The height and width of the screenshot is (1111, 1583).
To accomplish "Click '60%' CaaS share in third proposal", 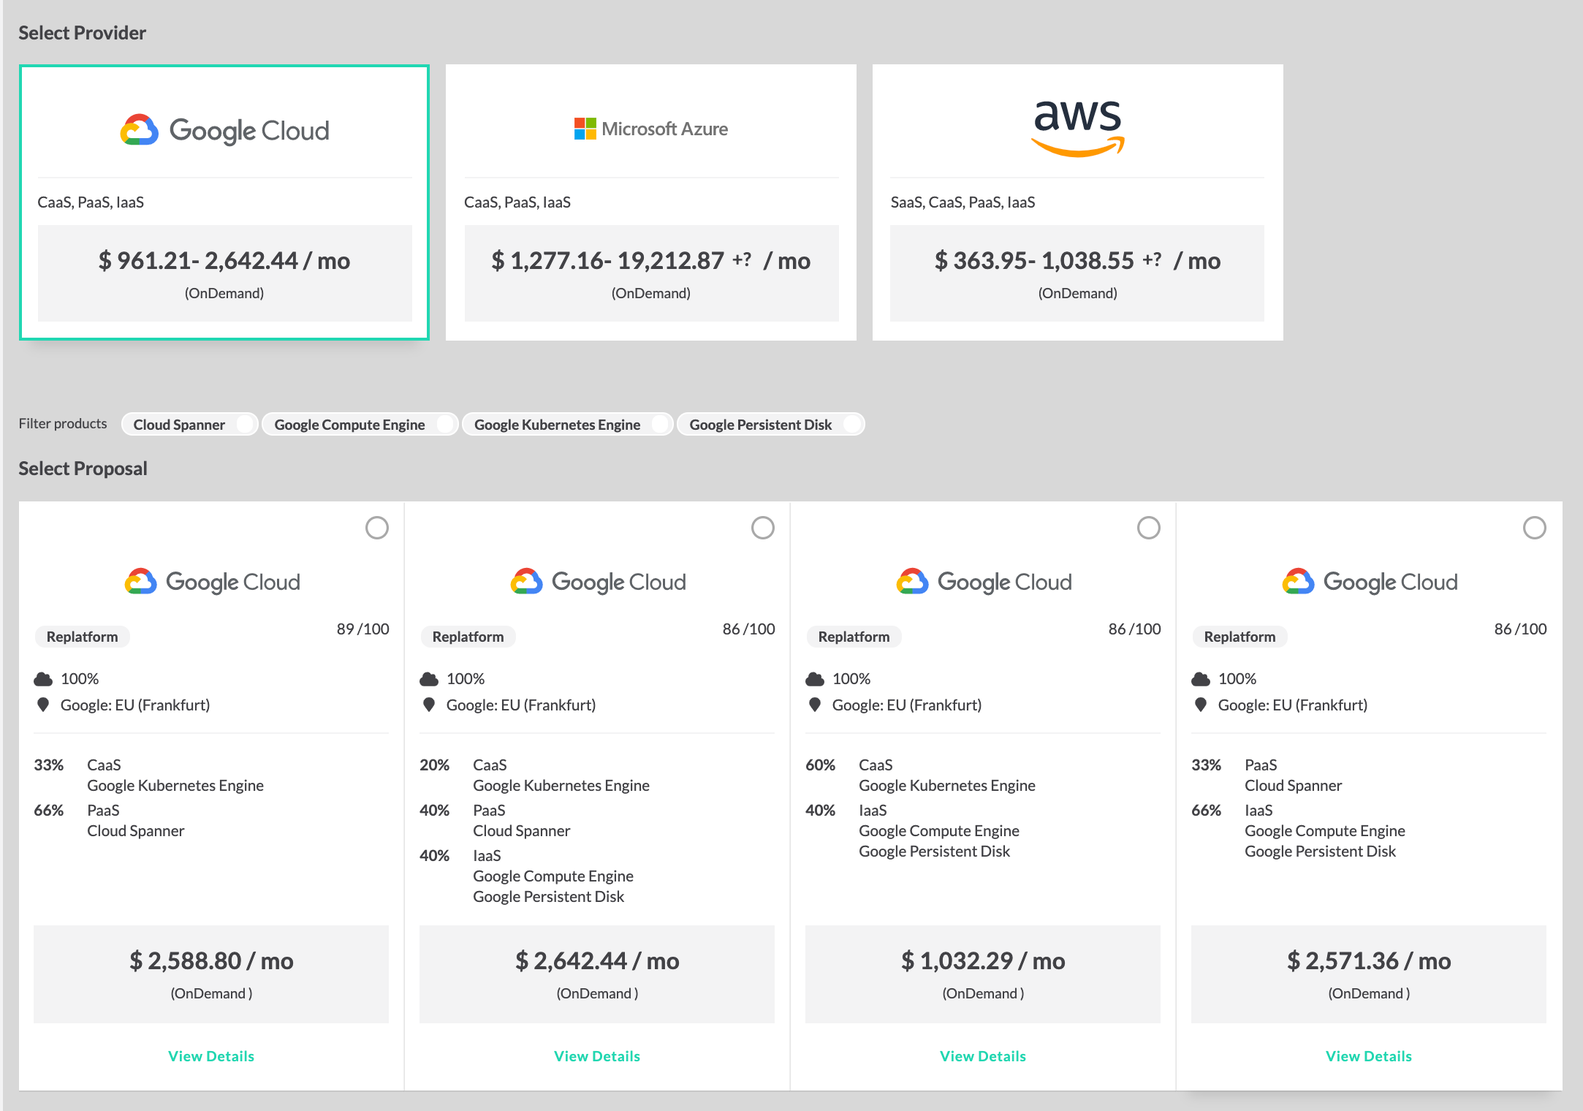I will click(x=820, y=765).
